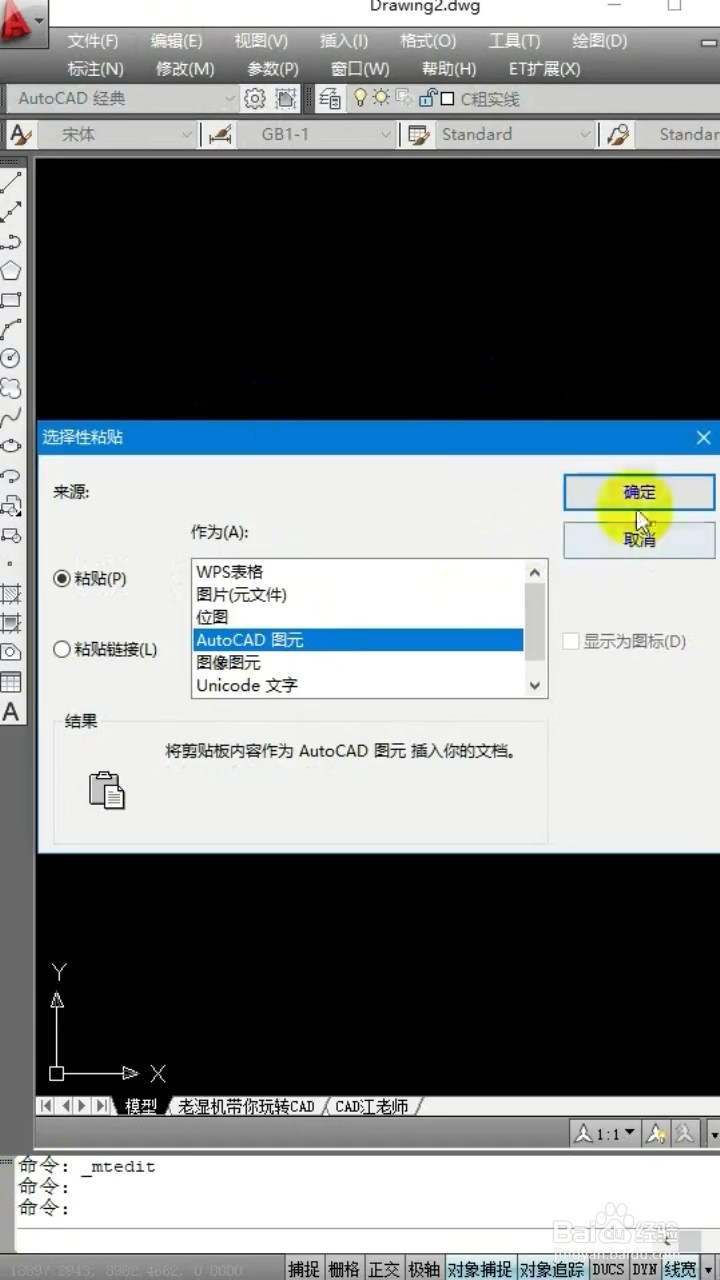Image resolution: width=720 pixels, height=1280 pixels.
Task: Click the annotation scale 1:1 icon
Action: pos(605,1133)
